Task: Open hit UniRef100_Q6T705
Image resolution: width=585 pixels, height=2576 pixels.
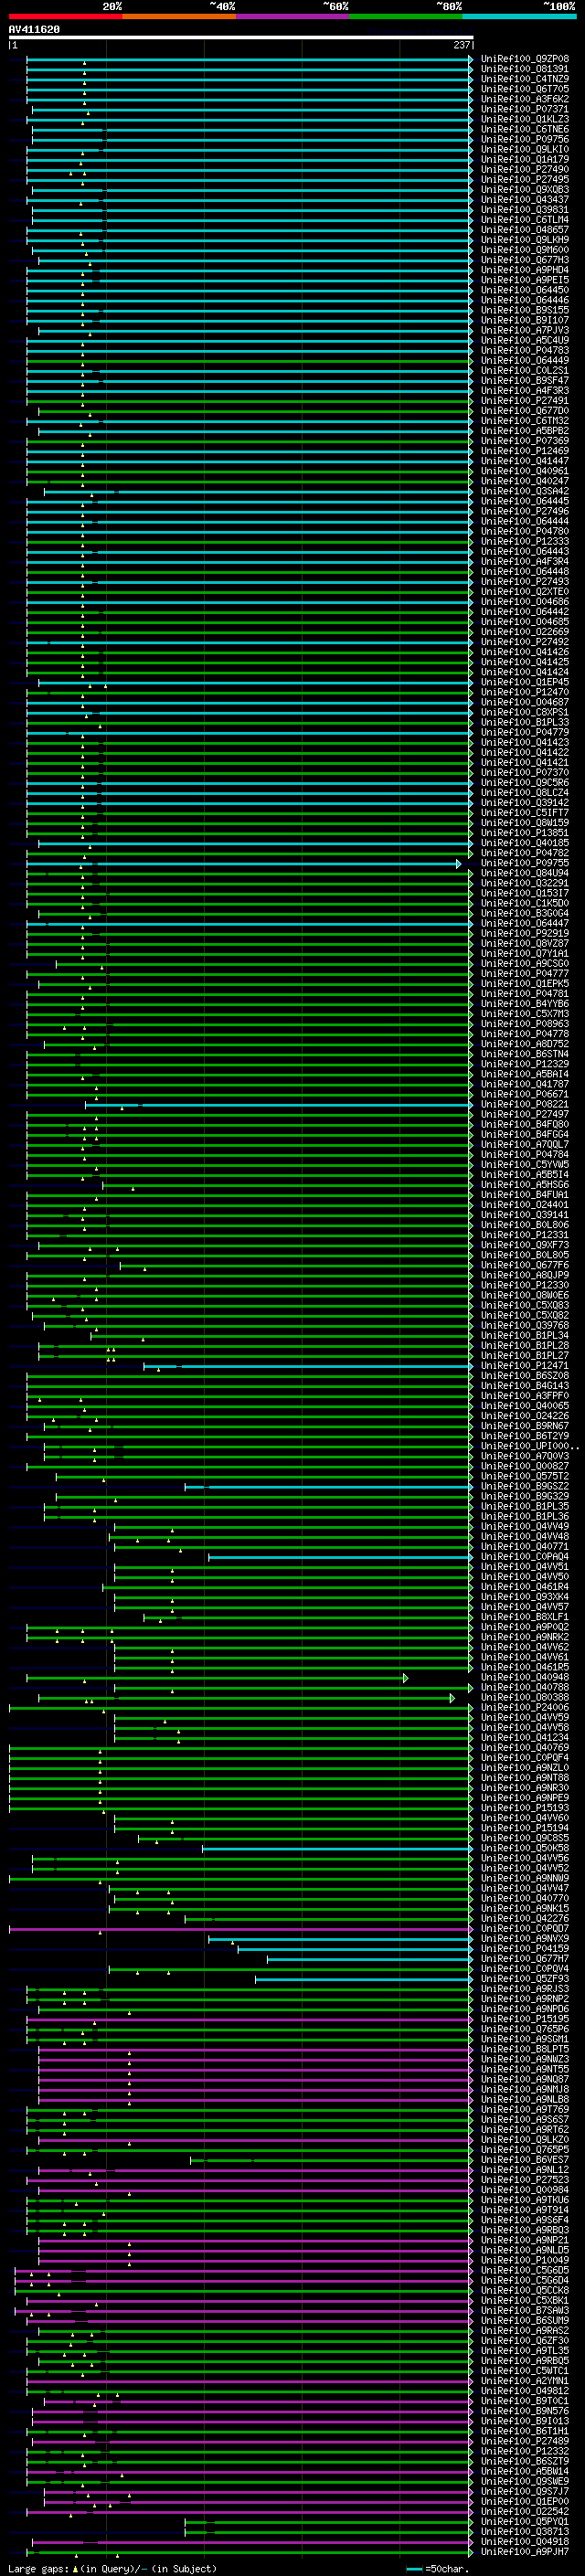Action: 525,89
